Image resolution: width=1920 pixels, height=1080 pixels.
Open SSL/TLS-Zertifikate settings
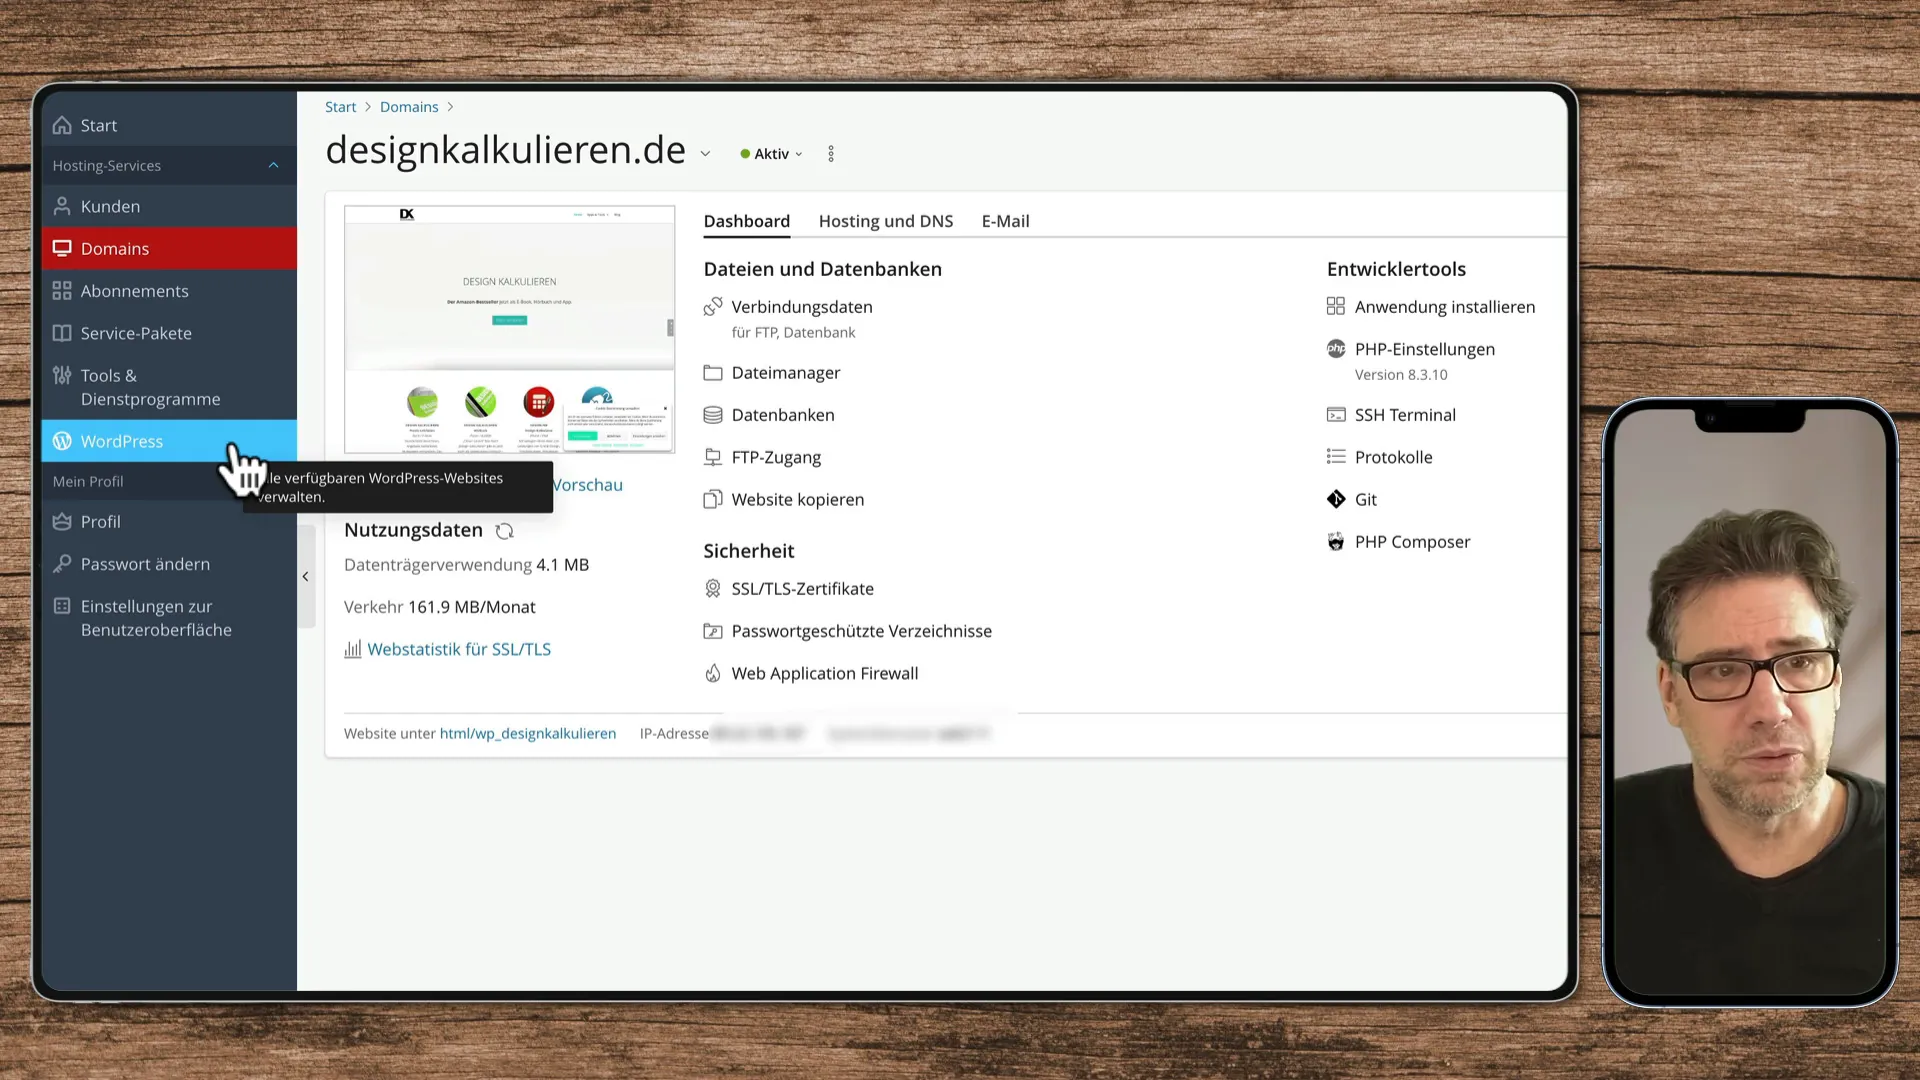(802, 588)
